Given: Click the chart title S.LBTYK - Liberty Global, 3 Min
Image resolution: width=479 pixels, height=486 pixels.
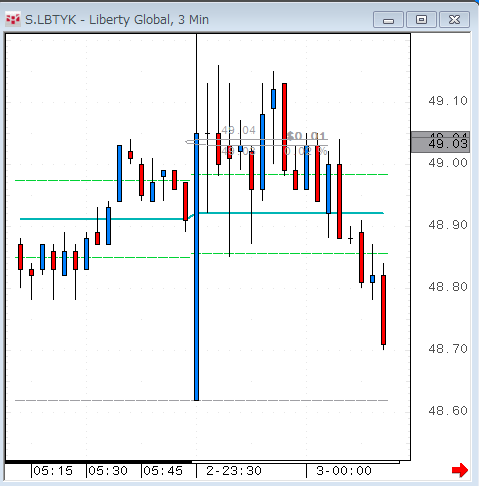Looking at the screenshot, I should (117, 20).
